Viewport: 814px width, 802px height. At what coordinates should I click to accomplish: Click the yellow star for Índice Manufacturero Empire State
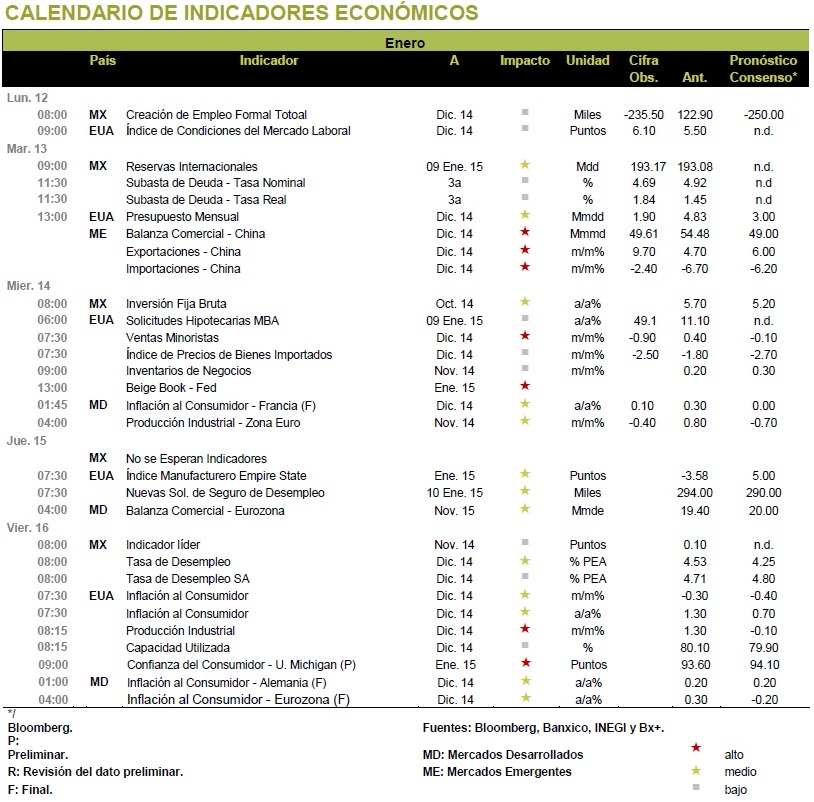[x=525, y=473]
